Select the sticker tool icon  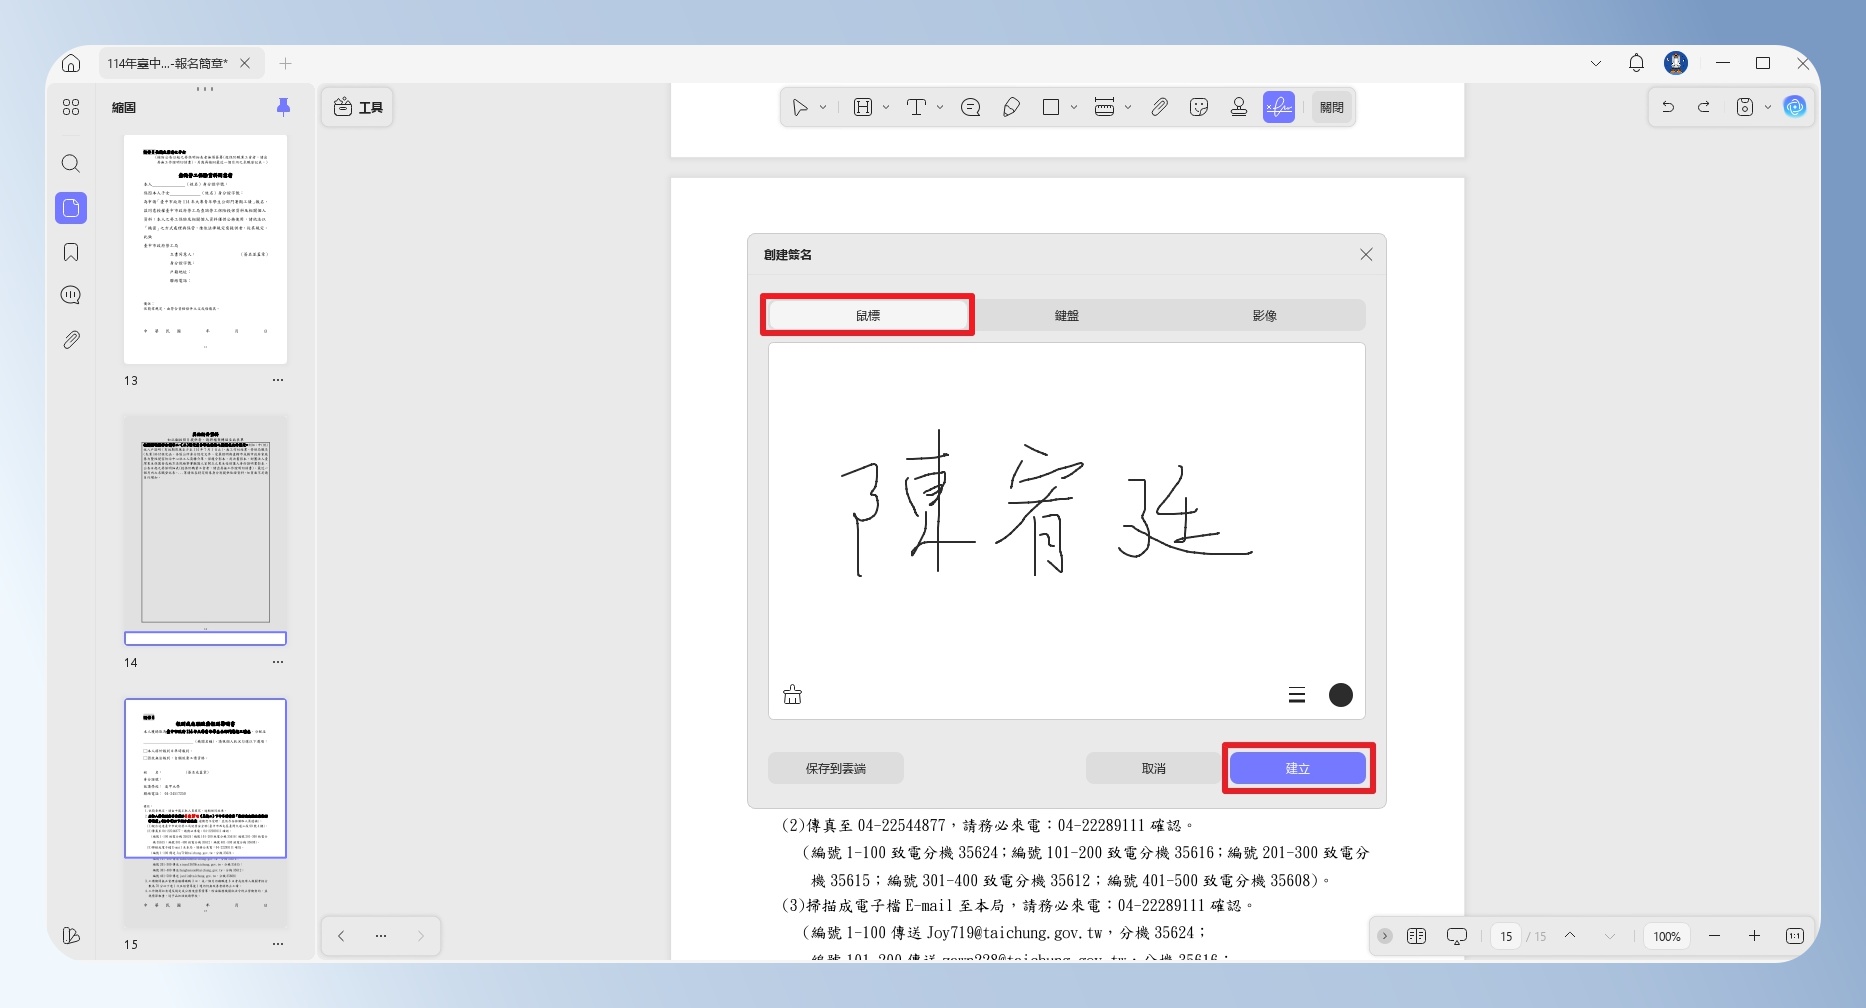point(1199,107)
